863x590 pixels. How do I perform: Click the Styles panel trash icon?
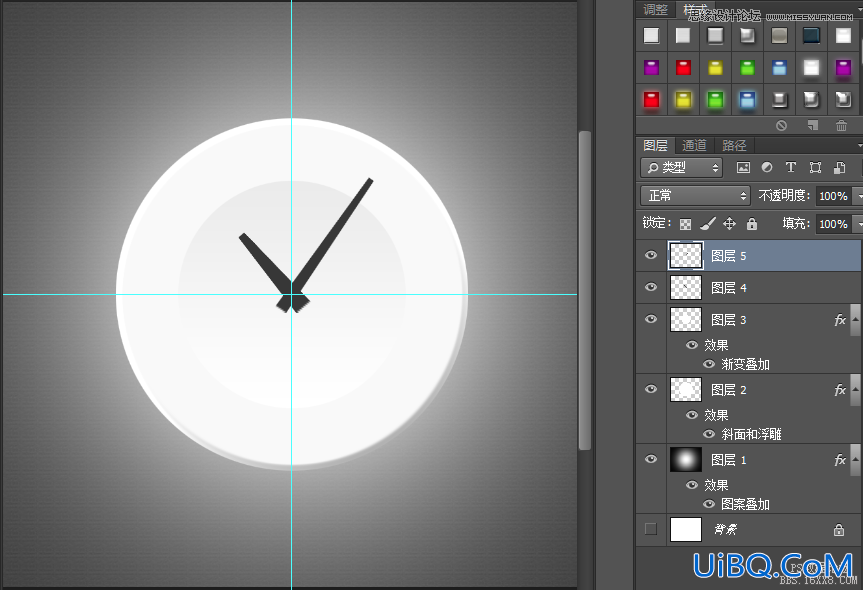click(x=842, y=125)
